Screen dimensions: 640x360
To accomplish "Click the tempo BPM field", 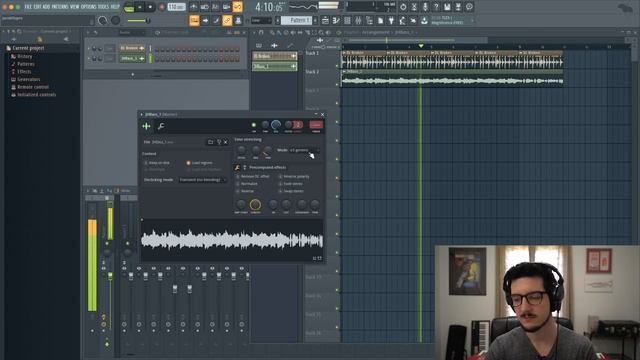I will pos(176,7).
